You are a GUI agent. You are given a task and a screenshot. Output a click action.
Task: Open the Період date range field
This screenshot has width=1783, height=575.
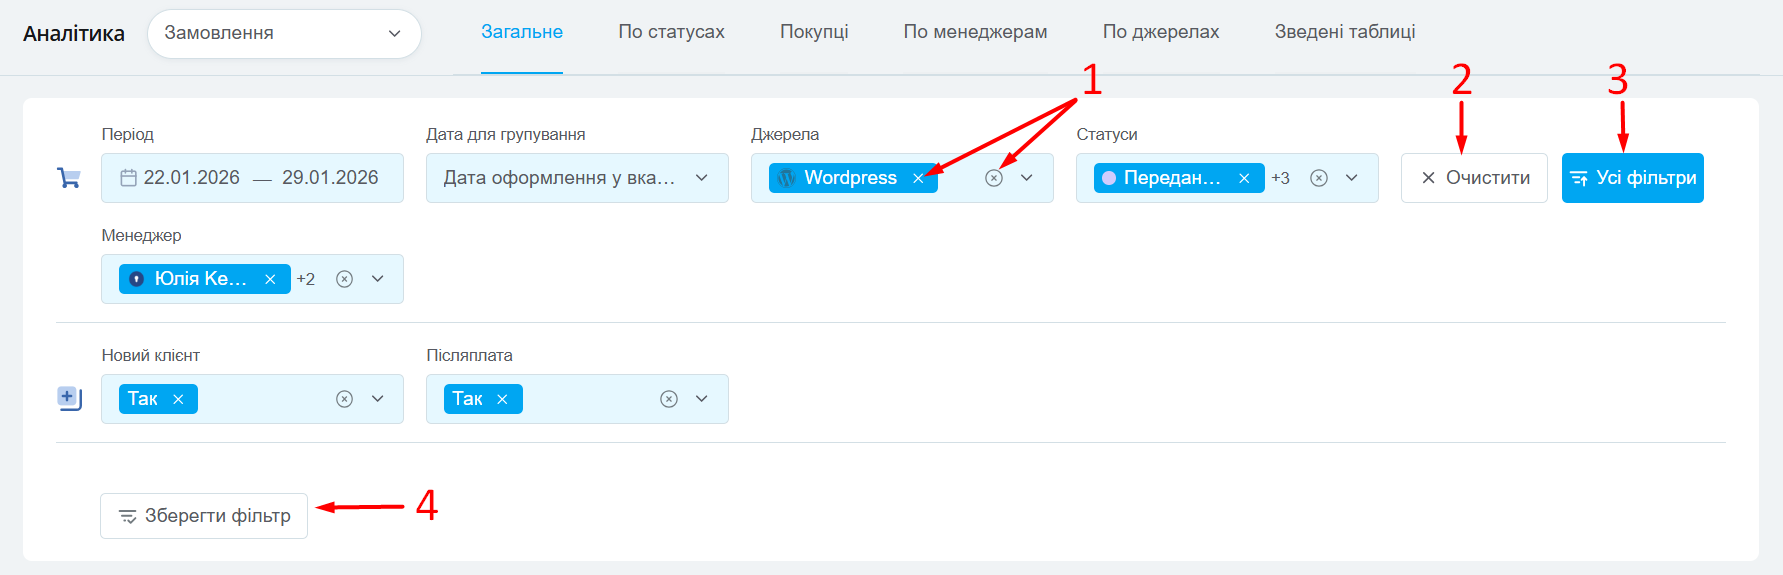click(x=252, y=178)
